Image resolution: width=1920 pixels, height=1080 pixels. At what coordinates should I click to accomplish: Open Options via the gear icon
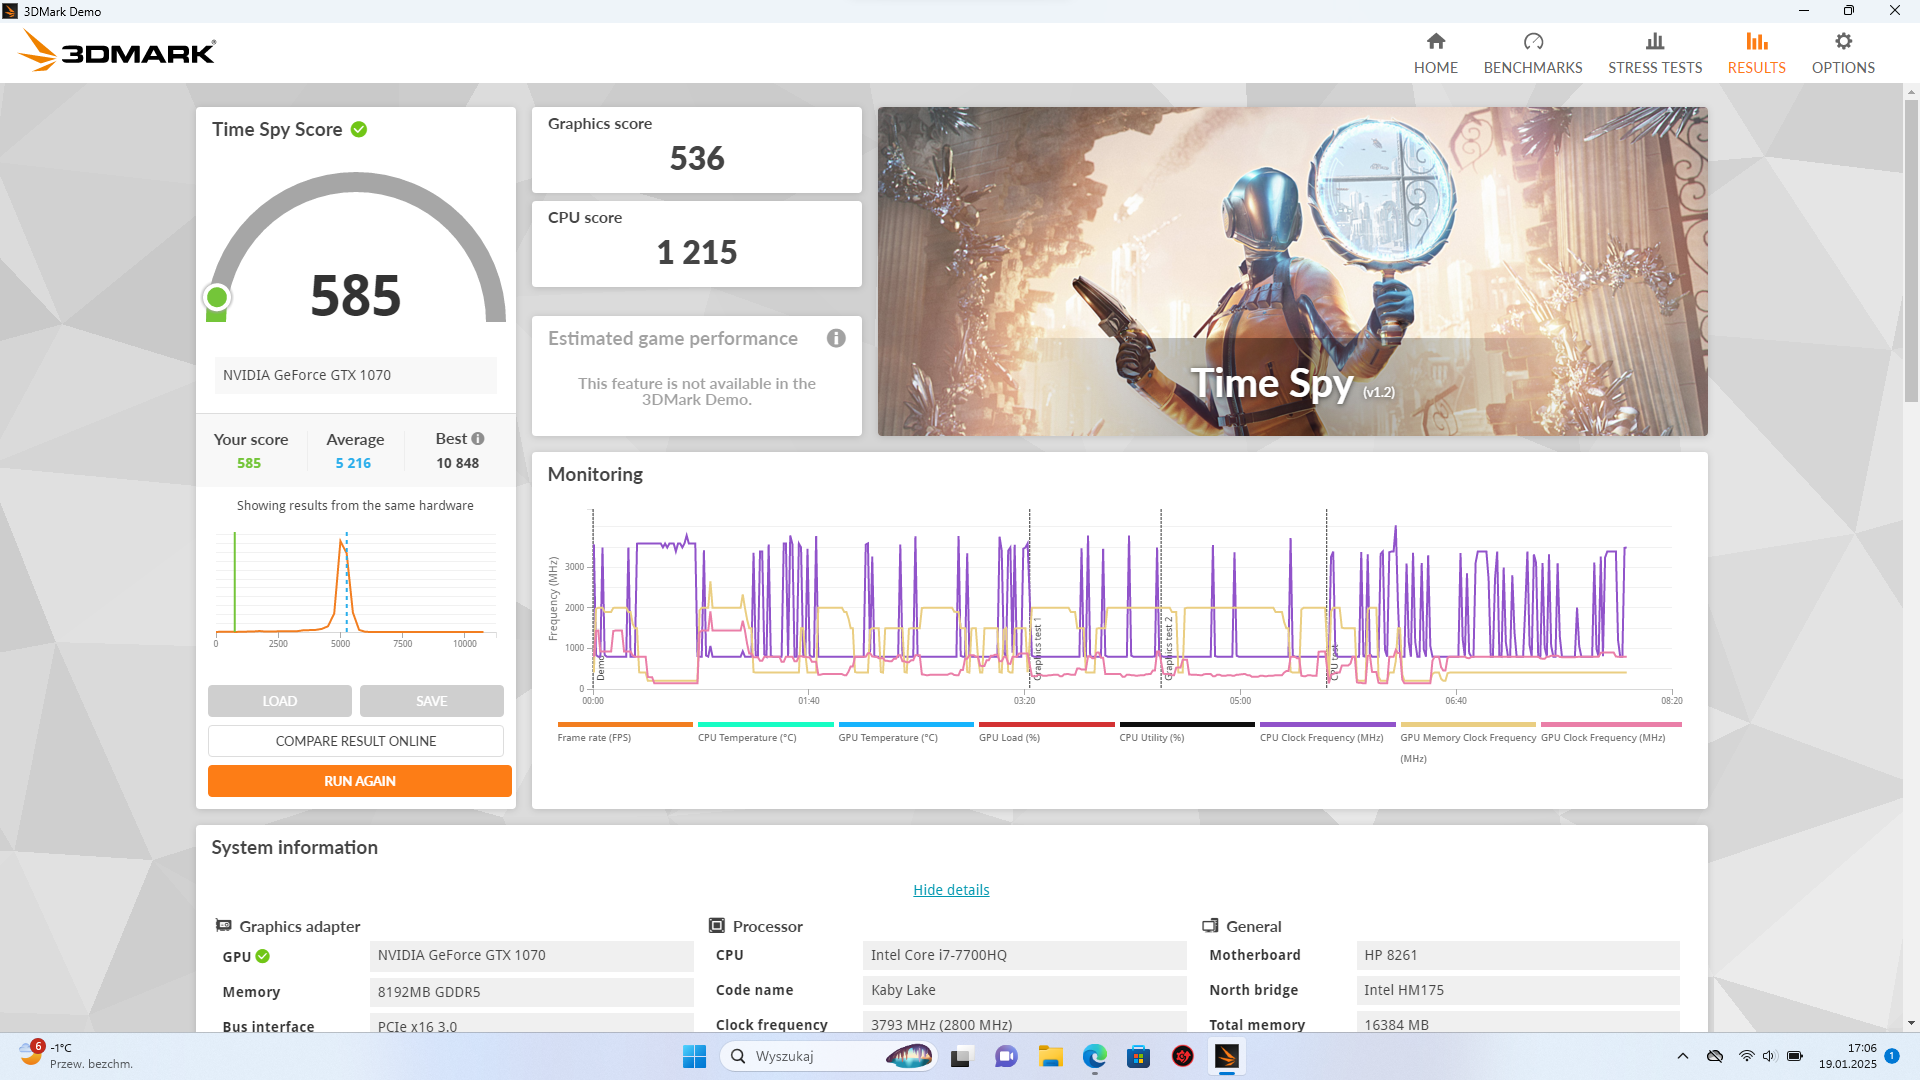point(1843,41)
